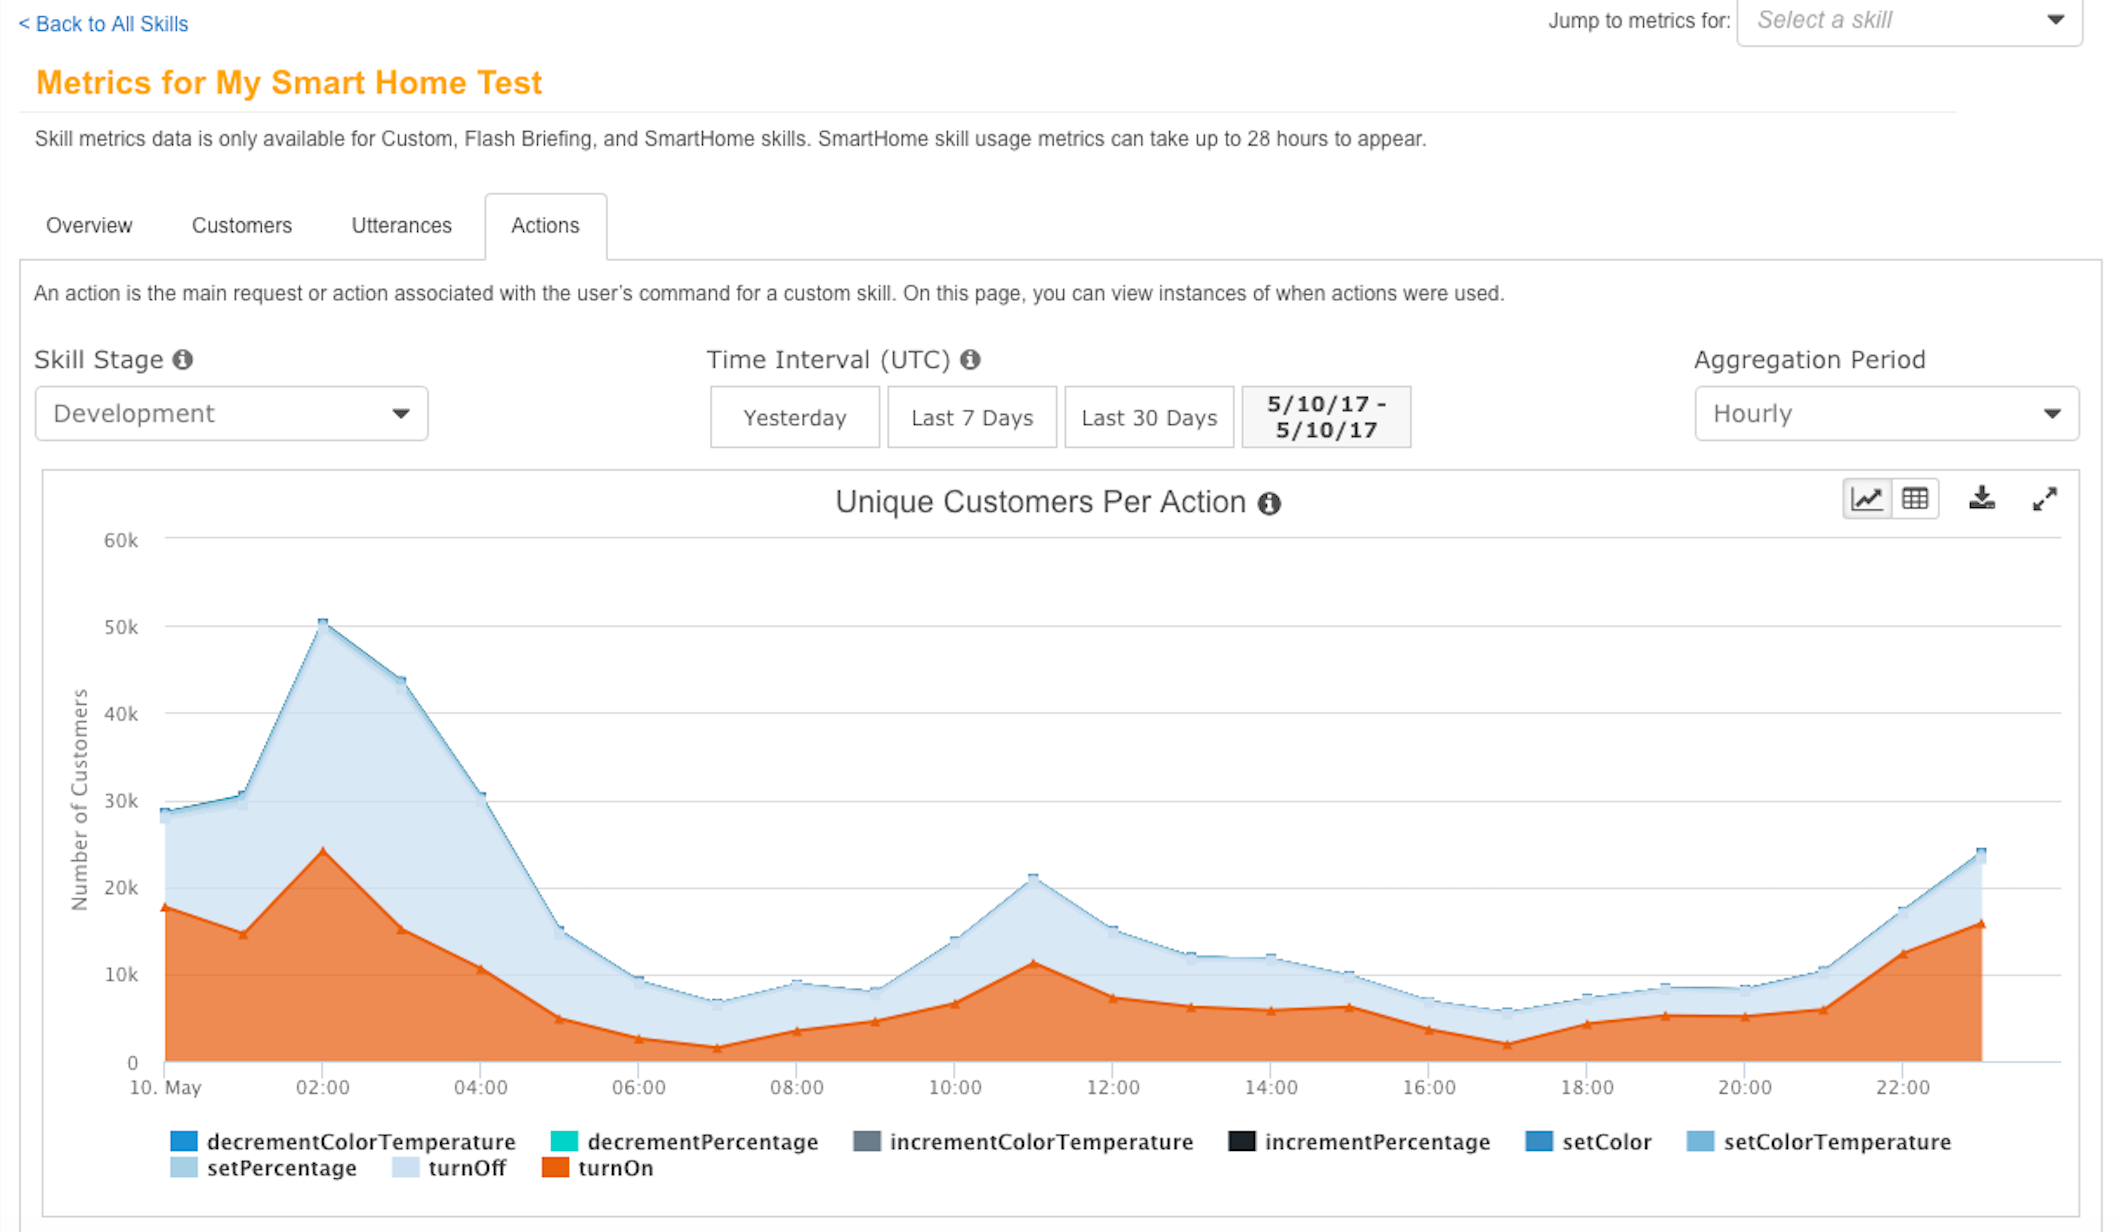The image size is (2118, 1232).
Task: Click the Time Interval info icon
Action: [x=970, y=359]
